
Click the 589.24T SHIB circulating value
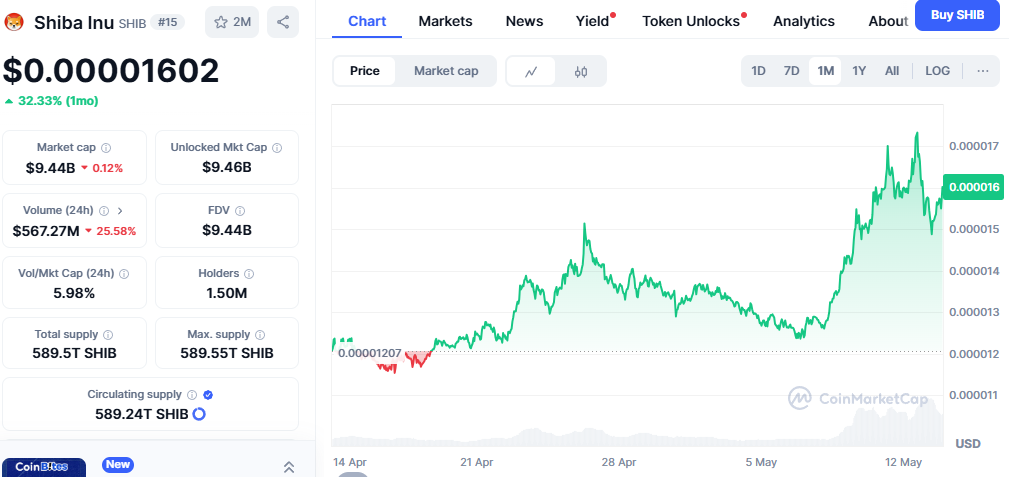[142, 414]
